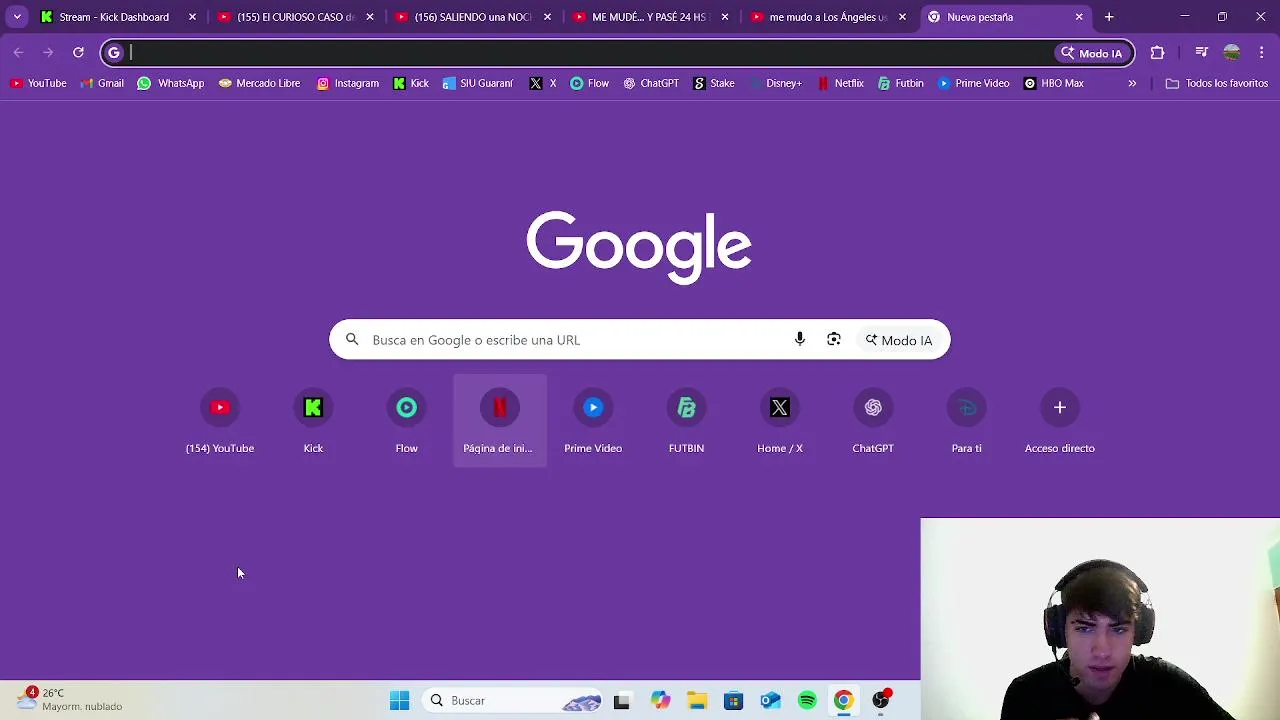This screenshot has width=1280, height=720.
Task: Open OBS Studio from the taskbar
Action: click(881, 701)
